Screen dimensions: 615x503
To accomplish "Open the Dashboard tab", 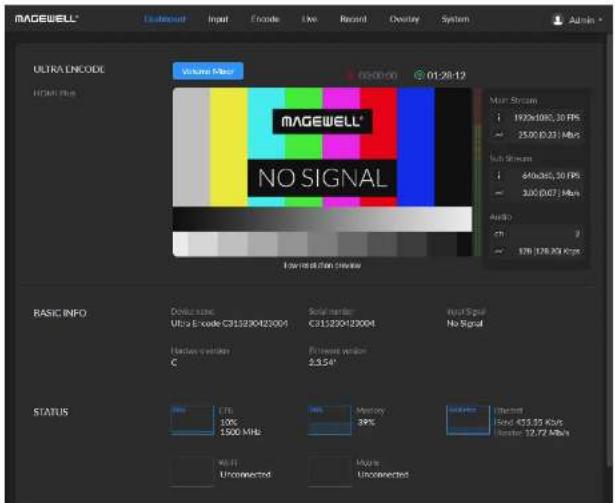I will [165, 19].
